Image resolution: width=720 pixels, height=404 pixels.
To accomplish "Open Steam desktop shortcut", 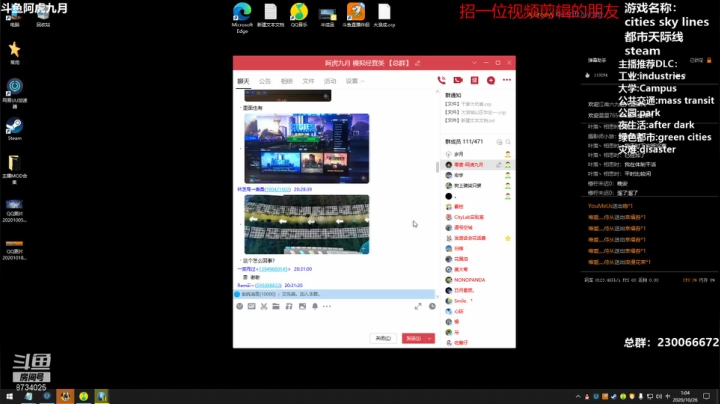I will point(14,129).
